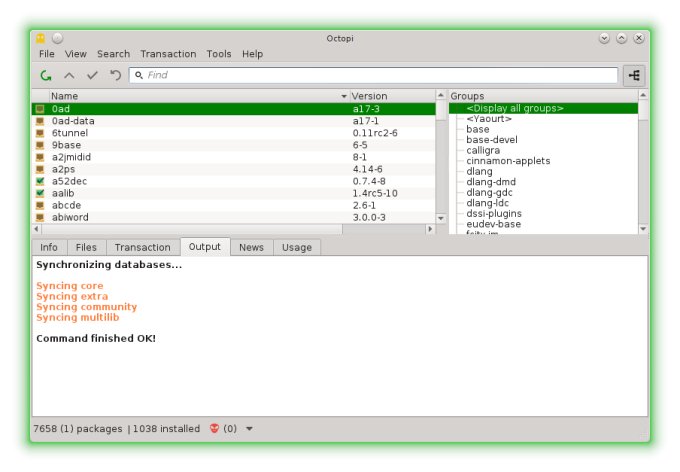Switch to the Files tab
The width and height of the screenshot is (680, 472).
tap(86, 247)
